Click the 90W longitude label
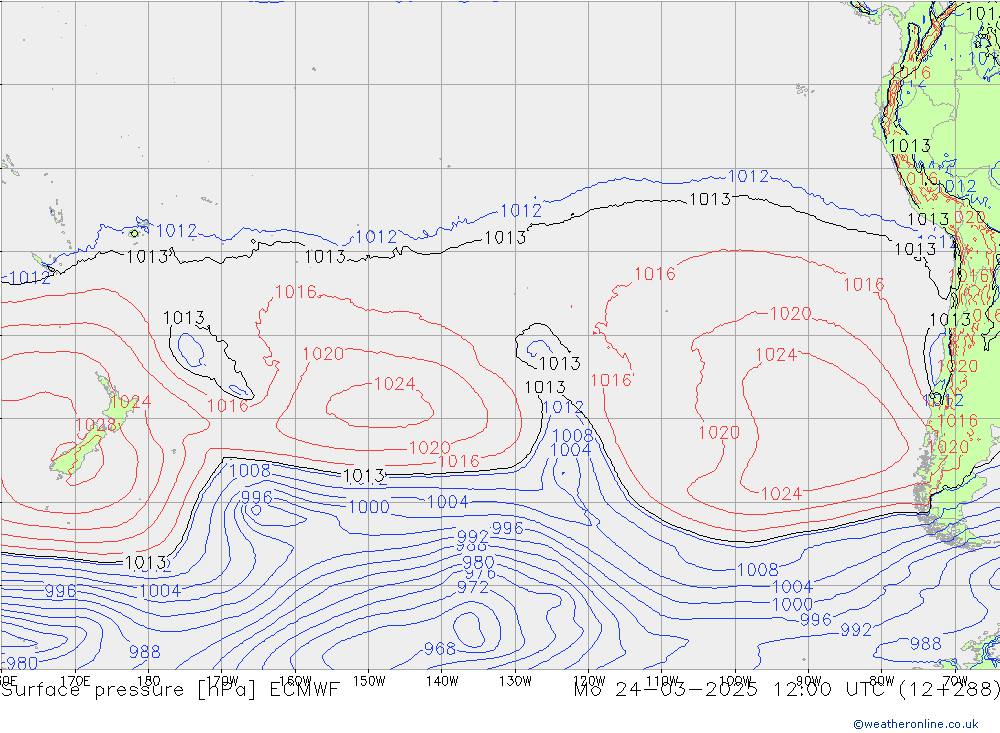Viewport: 1000px width, 733px height. [809, 681]
